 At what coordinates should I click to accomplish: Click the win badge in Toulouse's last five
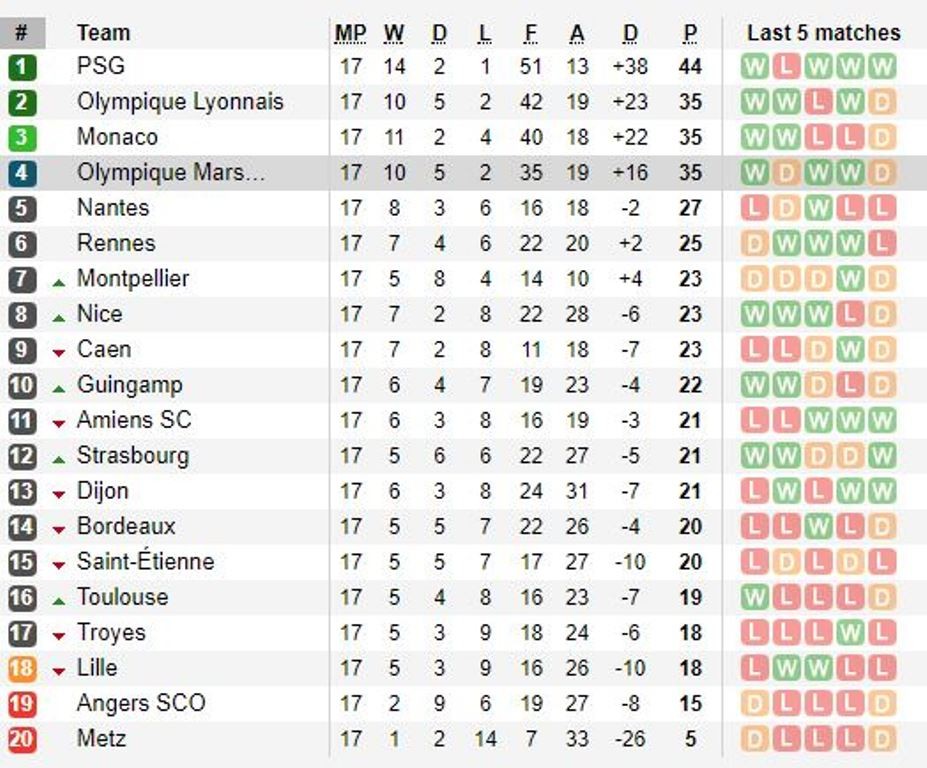click(x=756, y=598)
